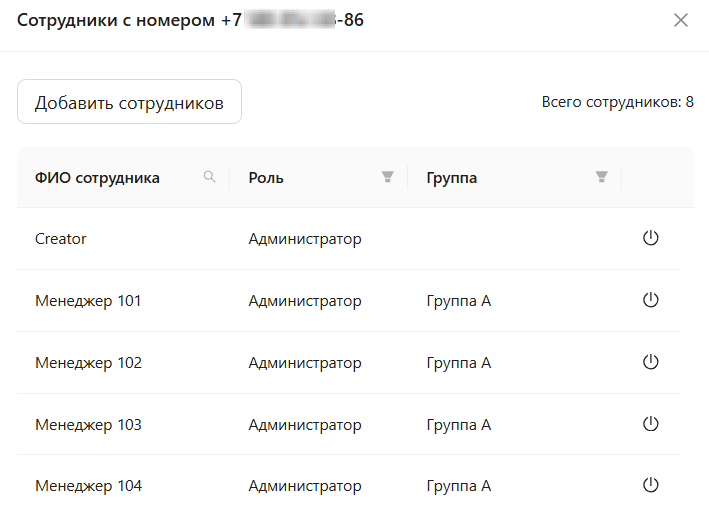Click on Менеджер 104 name
The width and height of the screenshot is (709, 513).
pyautogui.click(x=88, y=487)
